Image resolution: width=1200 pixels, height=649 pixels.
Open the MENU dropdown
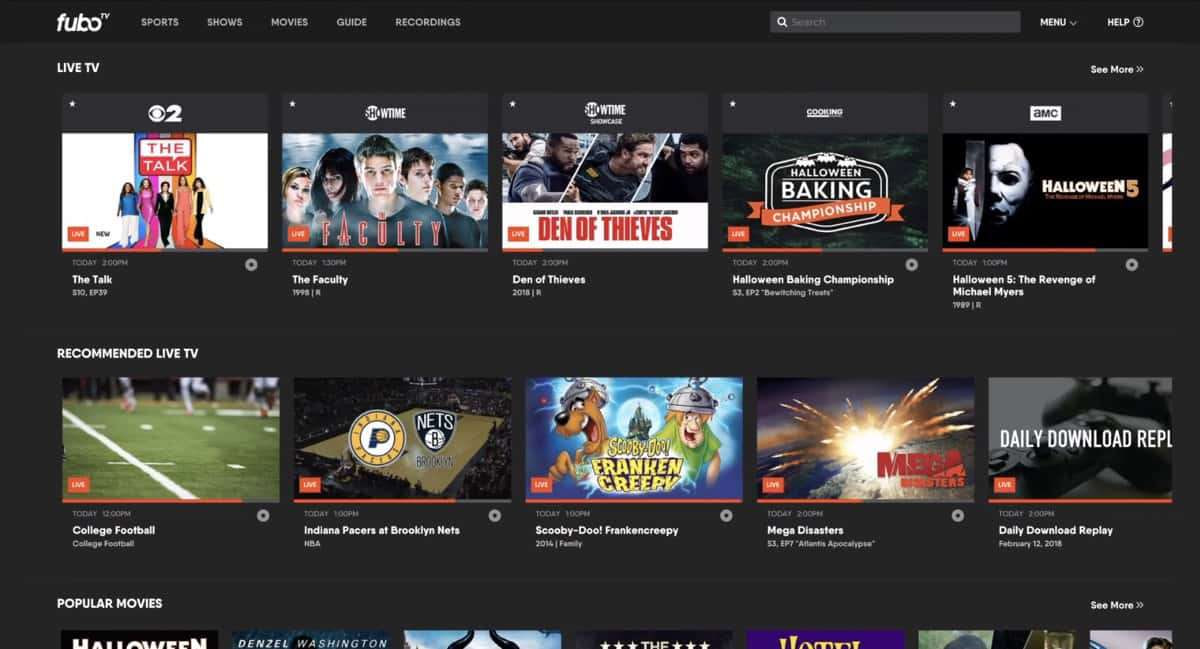pyautogui.click(x=1057, y=21)
